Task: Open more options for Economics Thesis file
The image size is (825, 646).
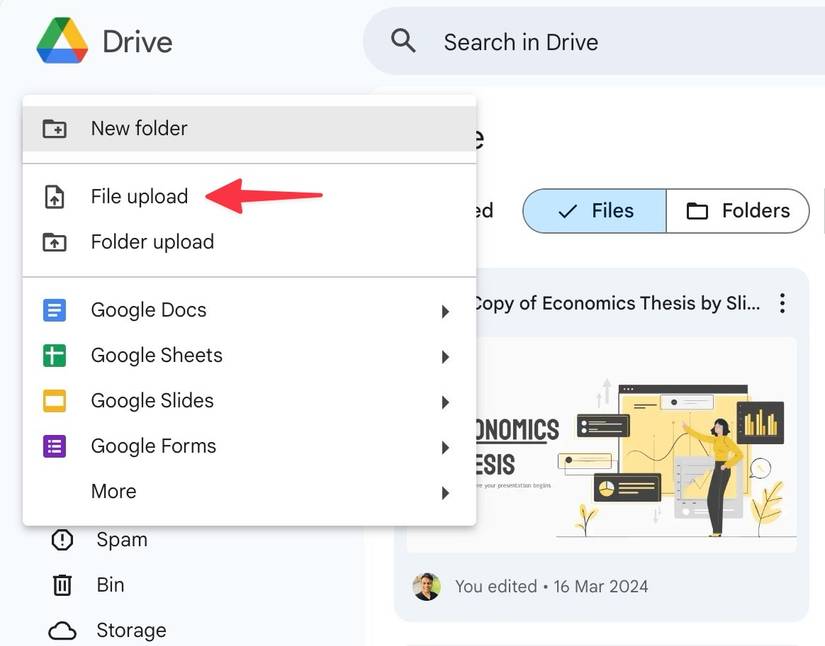Action: click(x=783, y=303)
